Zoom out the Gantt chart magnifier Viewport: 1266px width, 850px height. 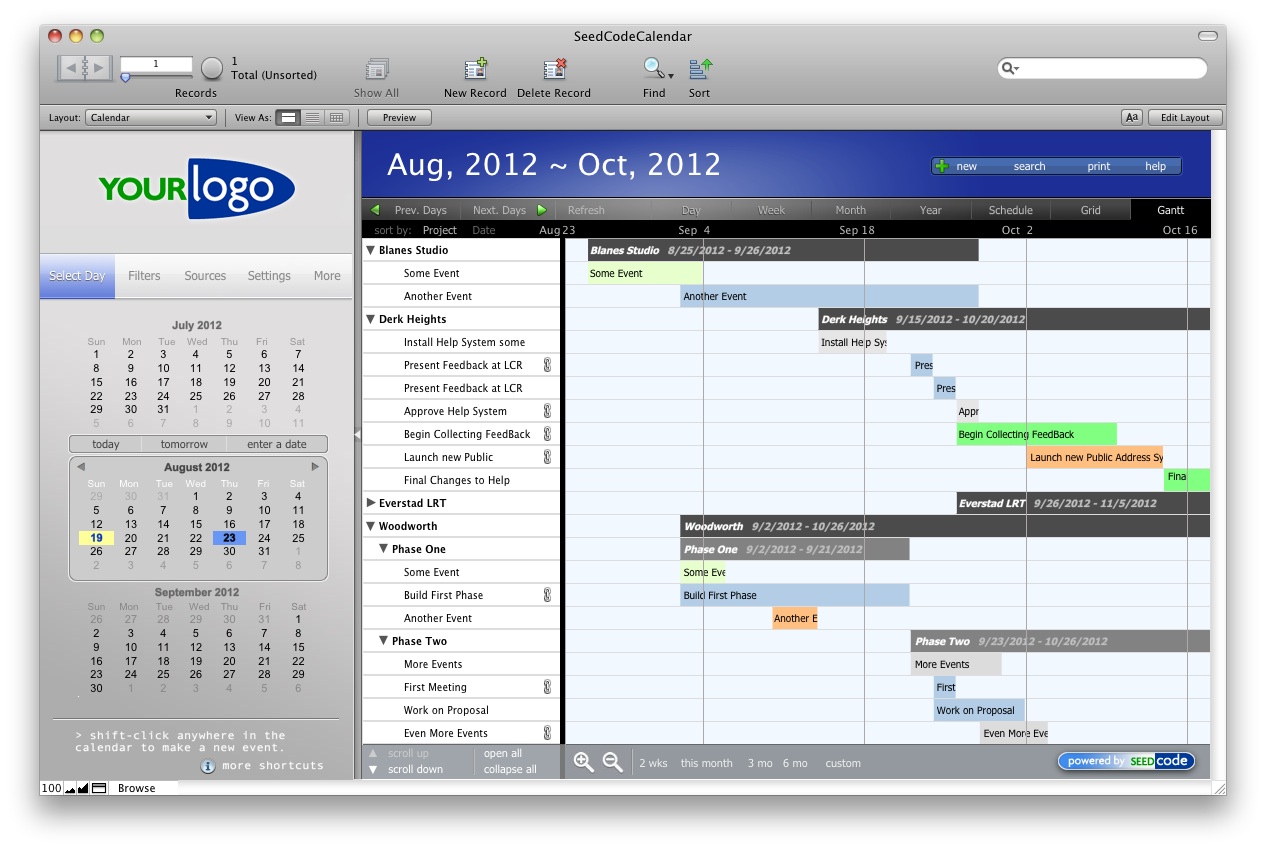coord(613,762)
